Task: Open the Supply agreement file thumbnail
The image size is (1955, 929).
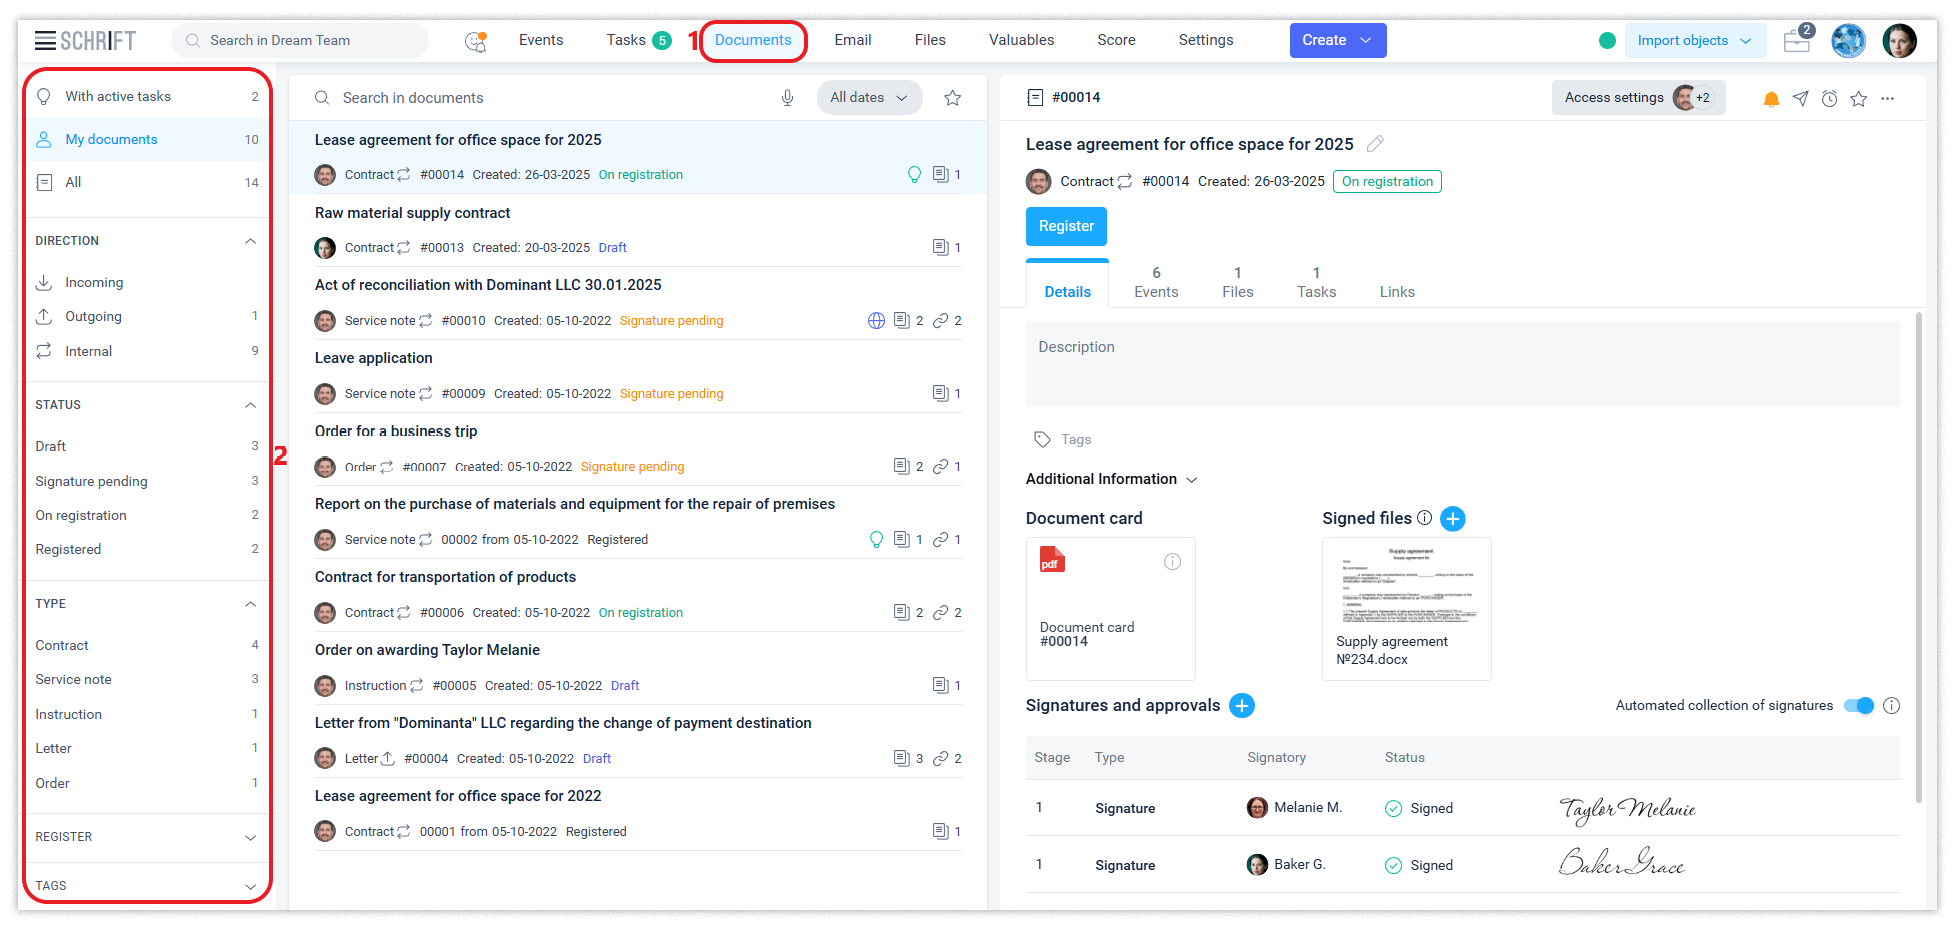Action: click(x=1406, y=608)
